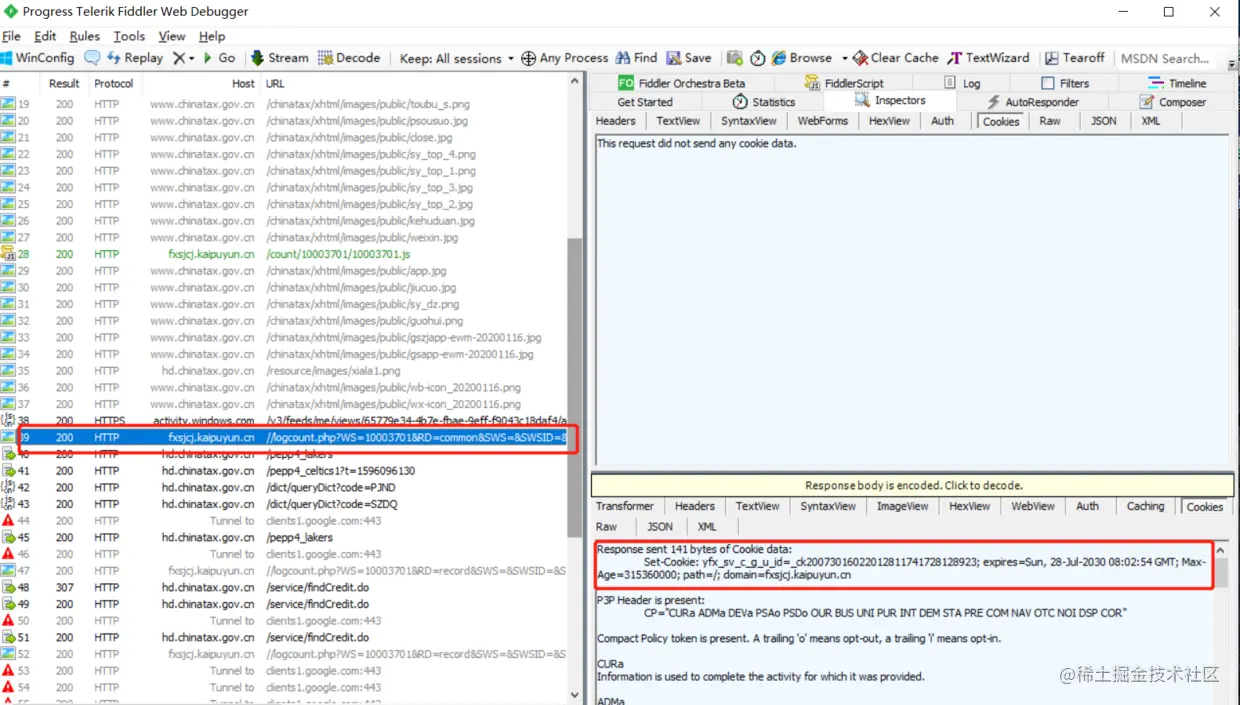The height and width of the screenshot is (705, 1240).
Task: Click the yellow decode response bar
Action: click(914, 485)
